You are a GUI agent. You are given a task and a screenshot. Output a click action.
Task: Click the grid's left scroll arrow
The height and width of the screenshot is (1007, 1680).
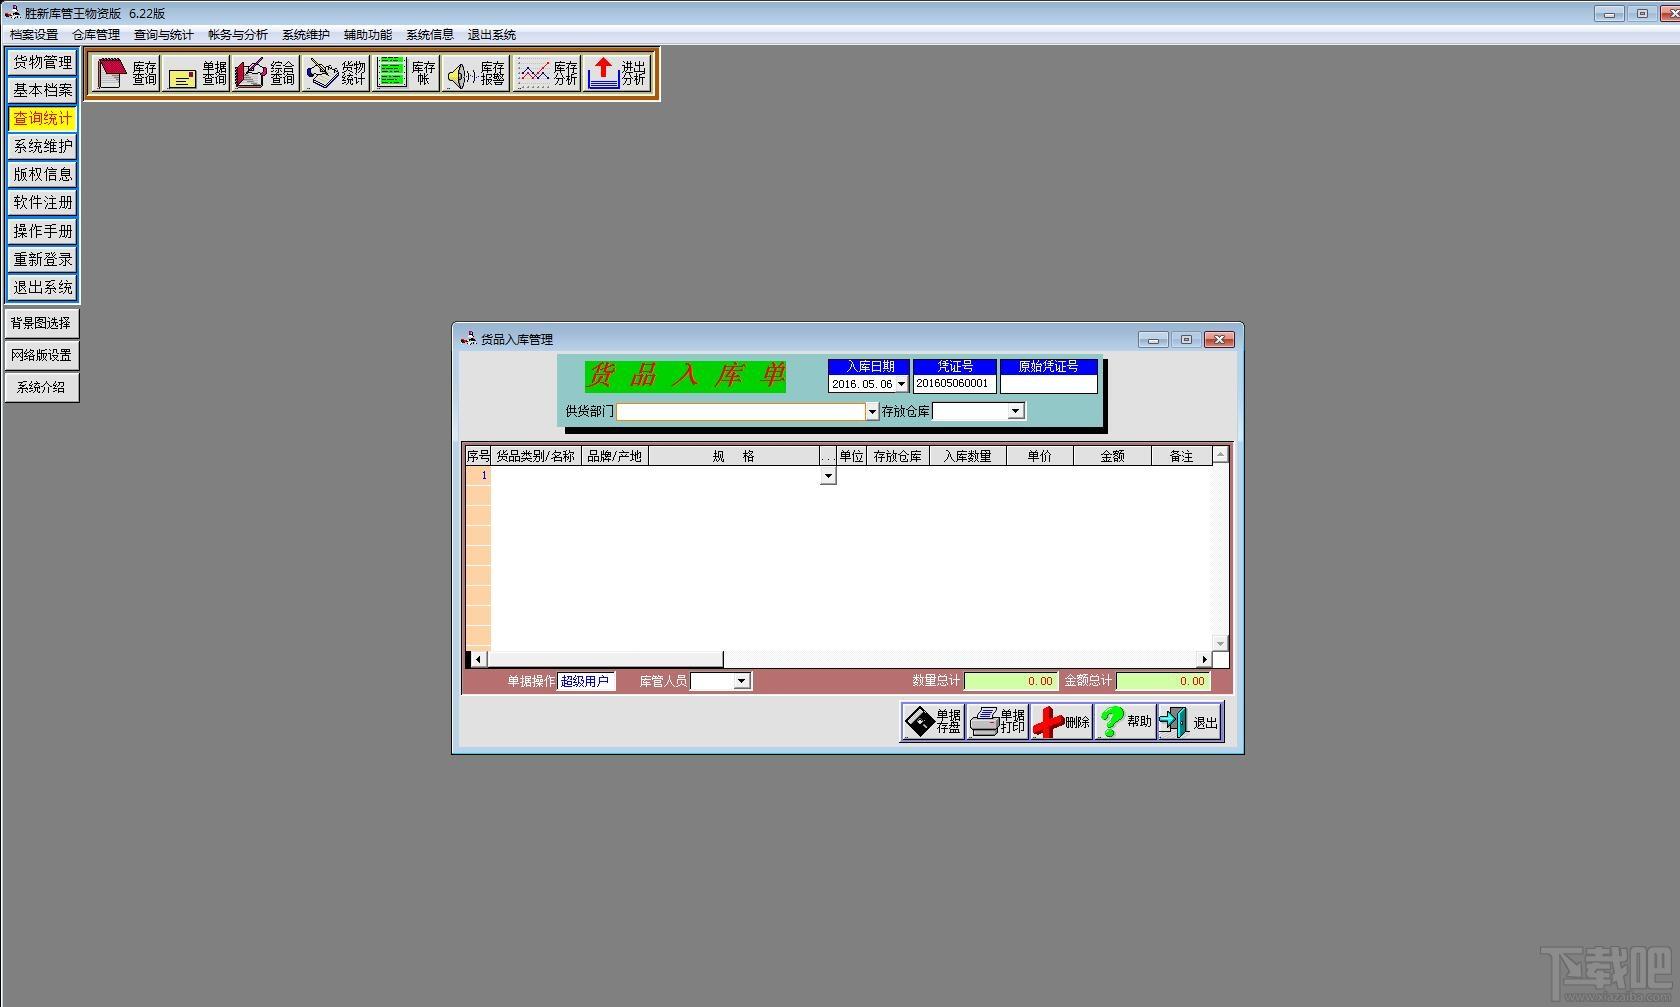click(x=478, y=659)
